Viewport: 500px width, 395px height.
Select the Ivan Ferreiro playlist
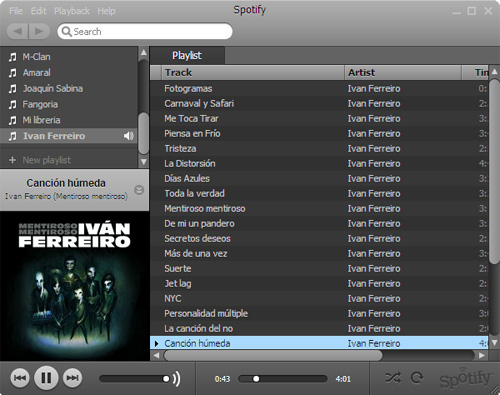(69, 136)
